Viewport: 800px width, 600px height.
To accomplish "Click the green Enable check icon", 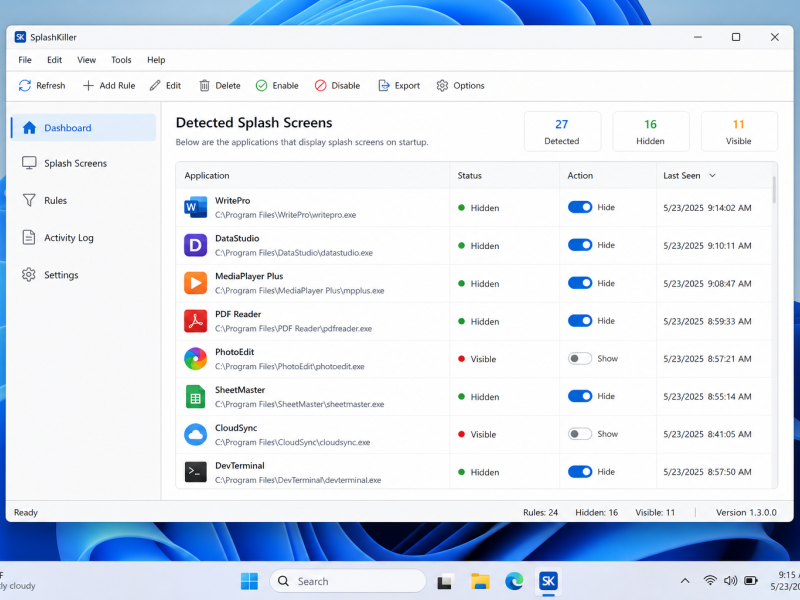I will click(261, 86).
